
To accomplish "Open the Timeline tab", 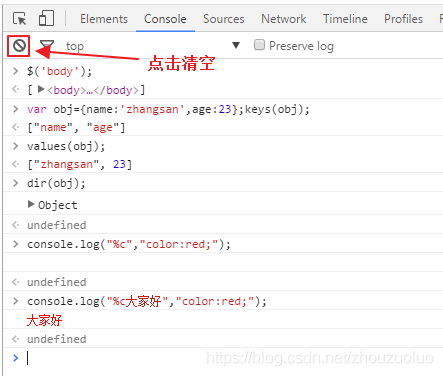I will pyautogui.click(x=345, y=19).
